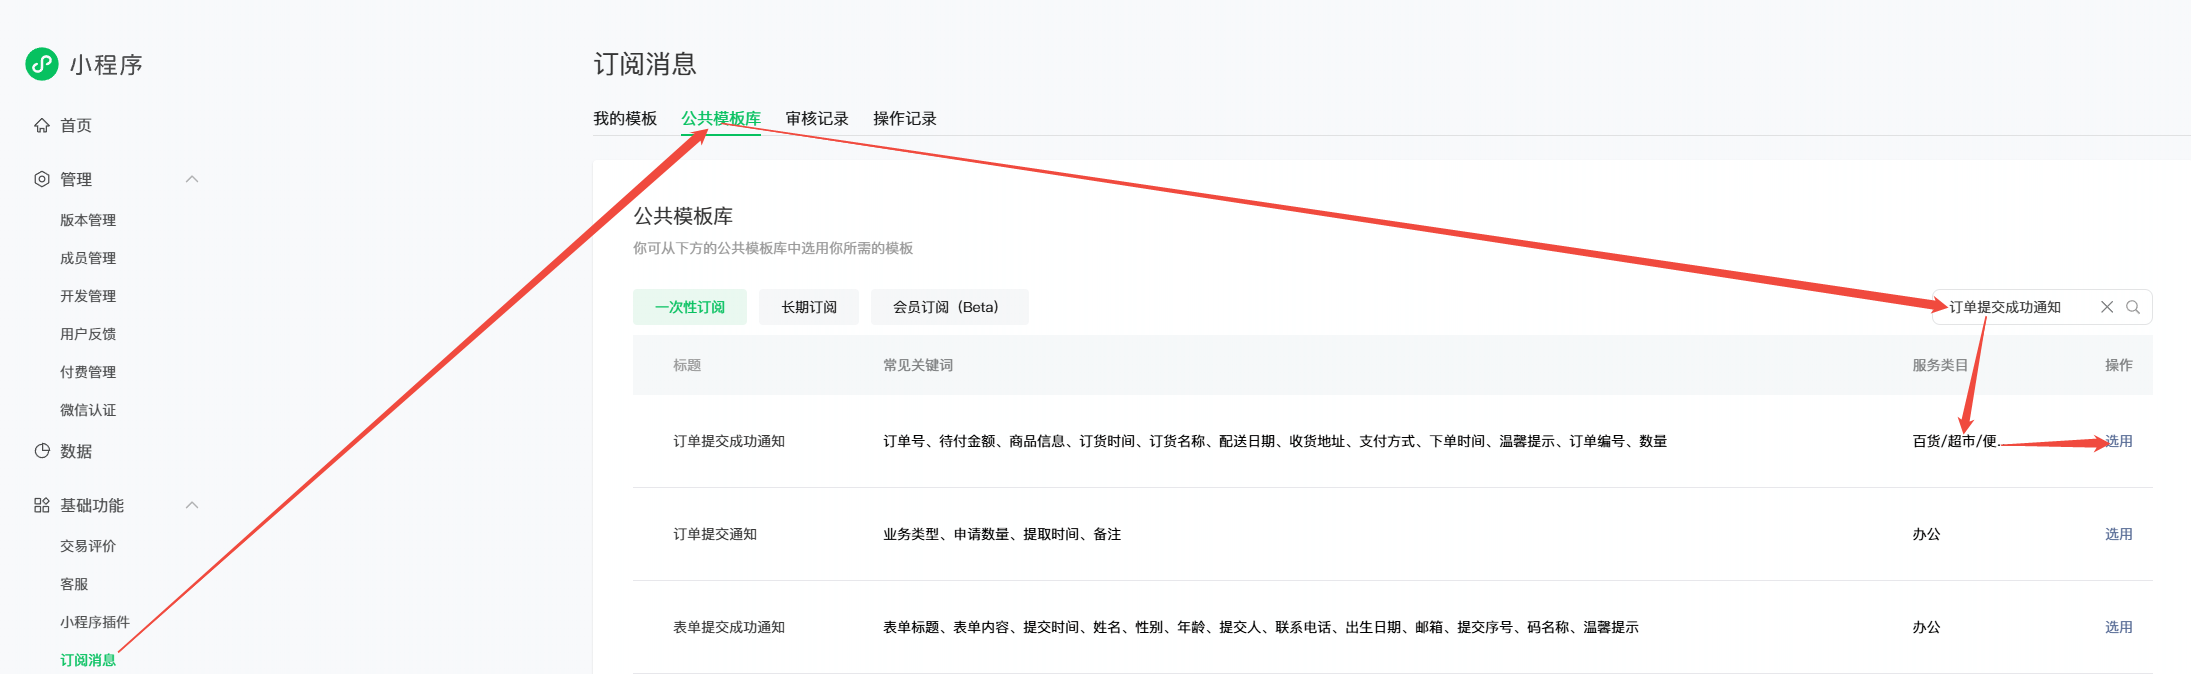The height and width of the screenshot is (674, 2191).
Task: Switch to 会员订阅 (Beta) filter
Action: [948, 307]
